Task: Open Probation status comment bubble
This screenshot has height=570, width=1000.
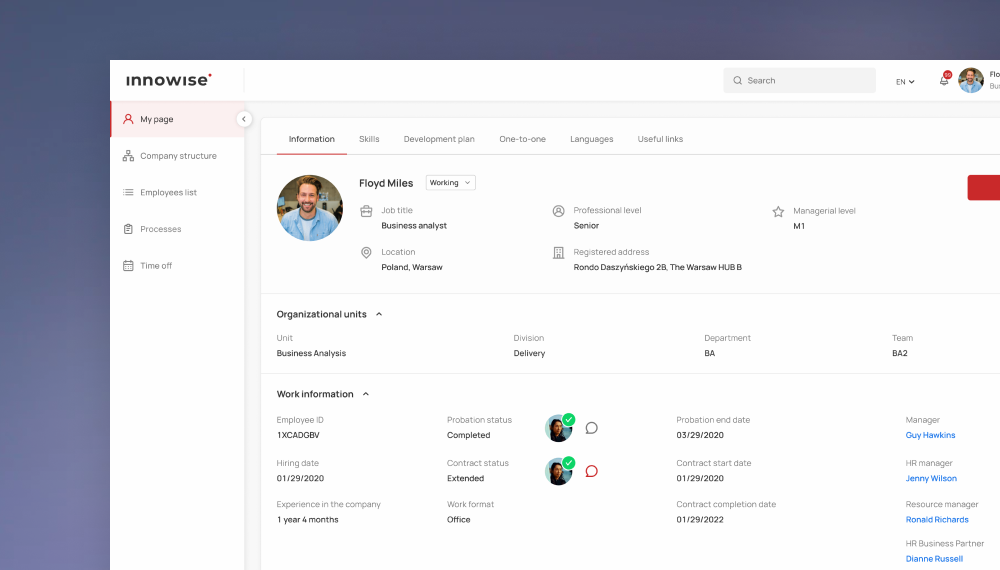Action: [591, 428]
